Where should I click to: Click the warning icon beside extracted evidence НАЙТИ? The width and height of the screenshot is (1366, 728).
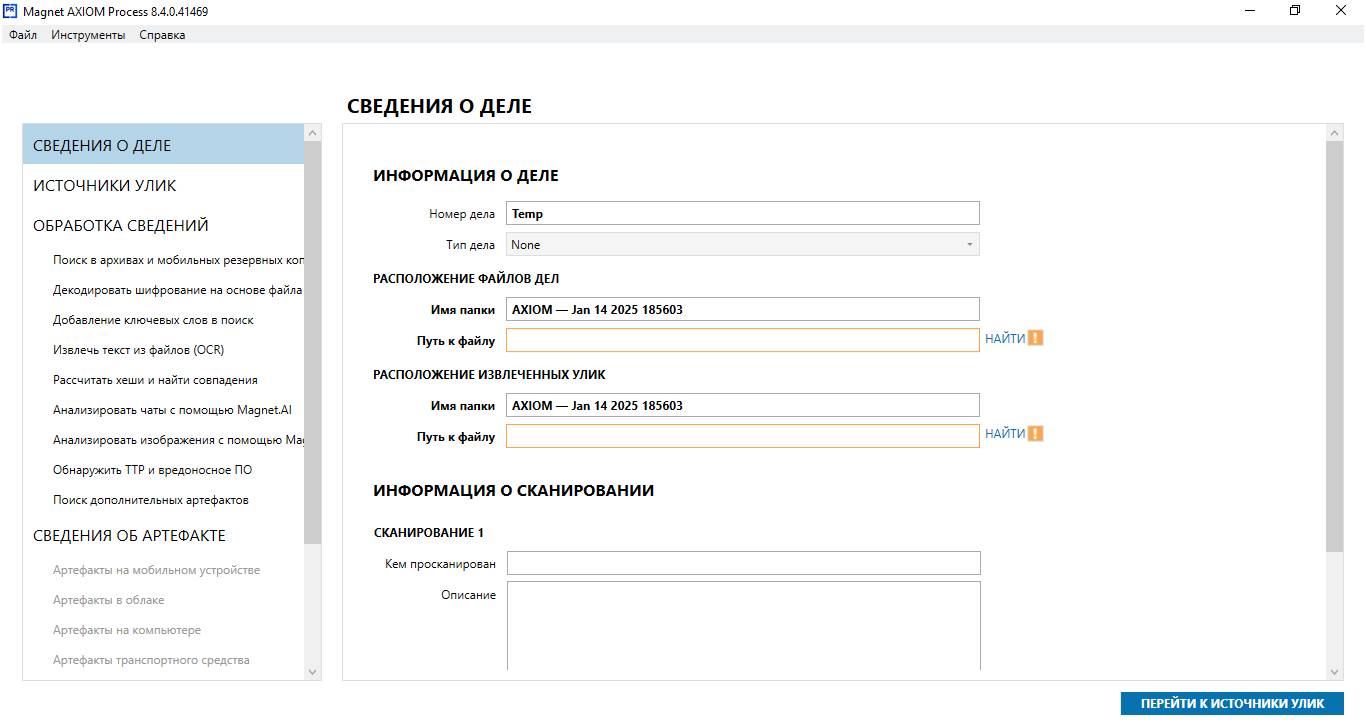click(1035, 434)
